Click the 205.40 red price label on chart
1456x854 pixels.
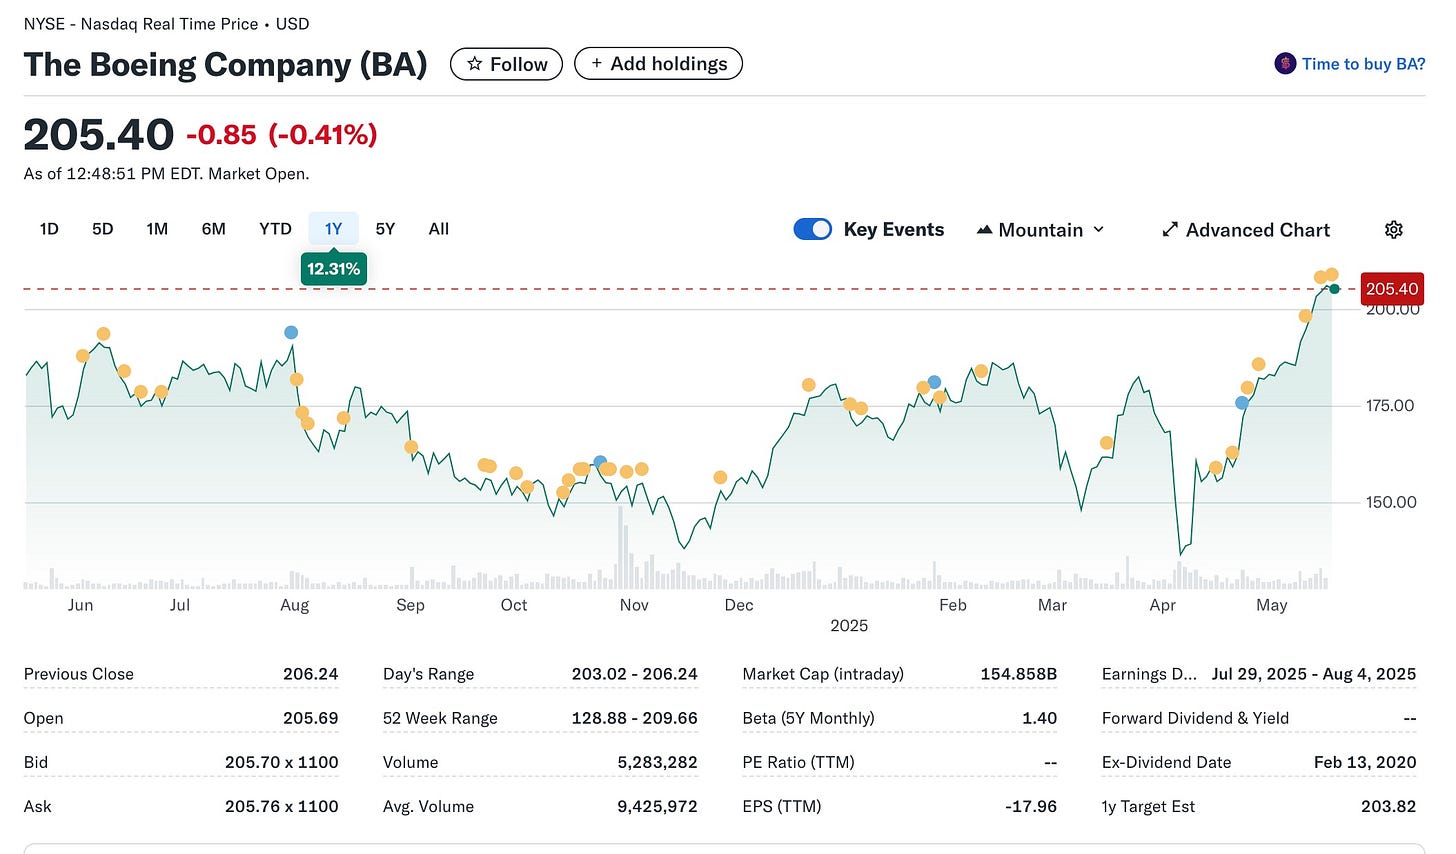click(x=1392, y=289)
